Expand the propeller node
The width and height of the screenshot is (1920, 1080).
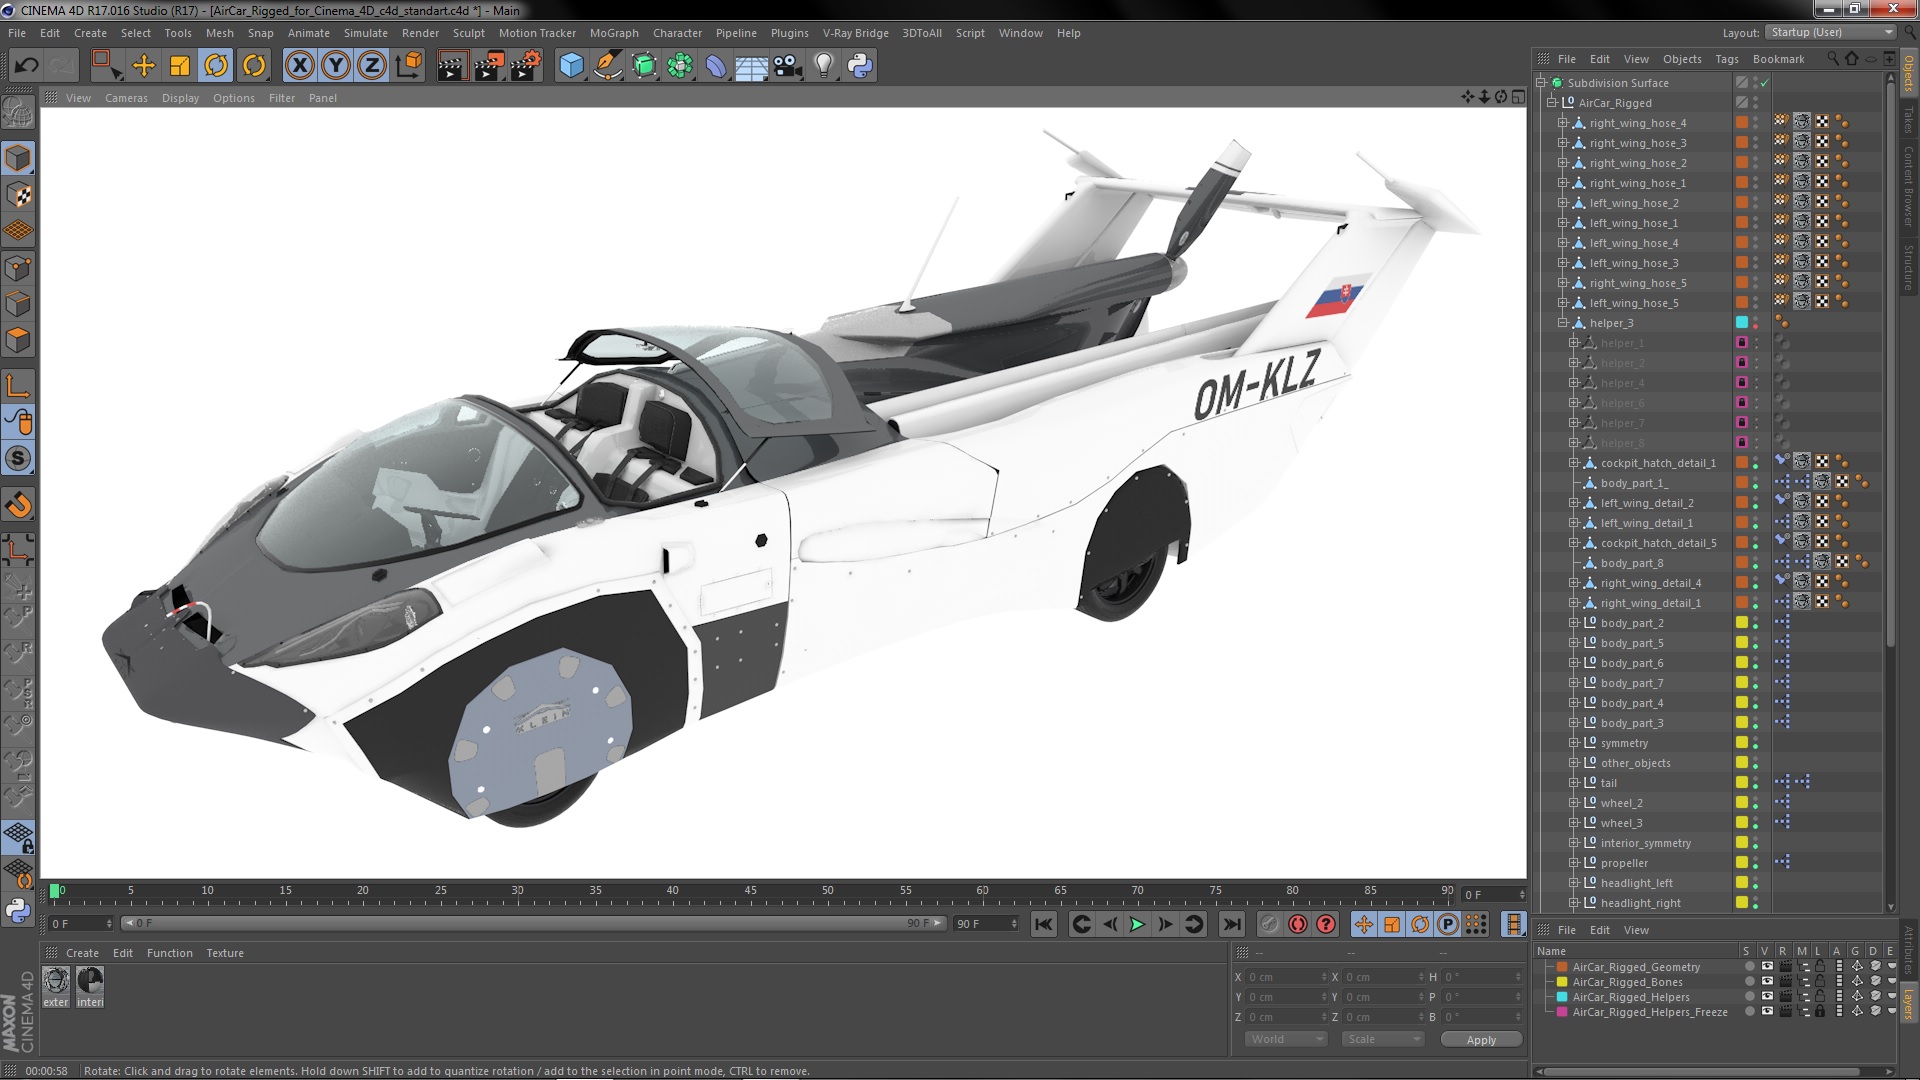point(1574,863)
